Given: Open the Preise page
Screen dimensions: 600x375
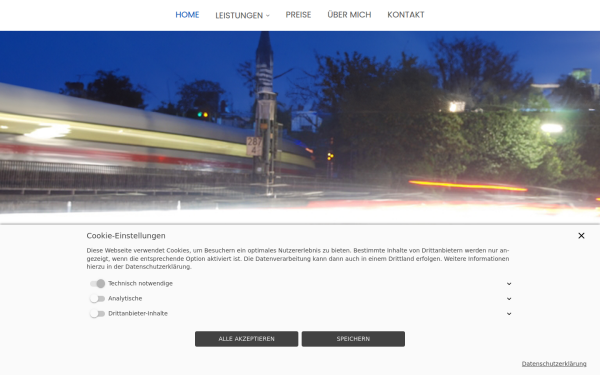Looking at the screenshot, I should pos(298,15).
